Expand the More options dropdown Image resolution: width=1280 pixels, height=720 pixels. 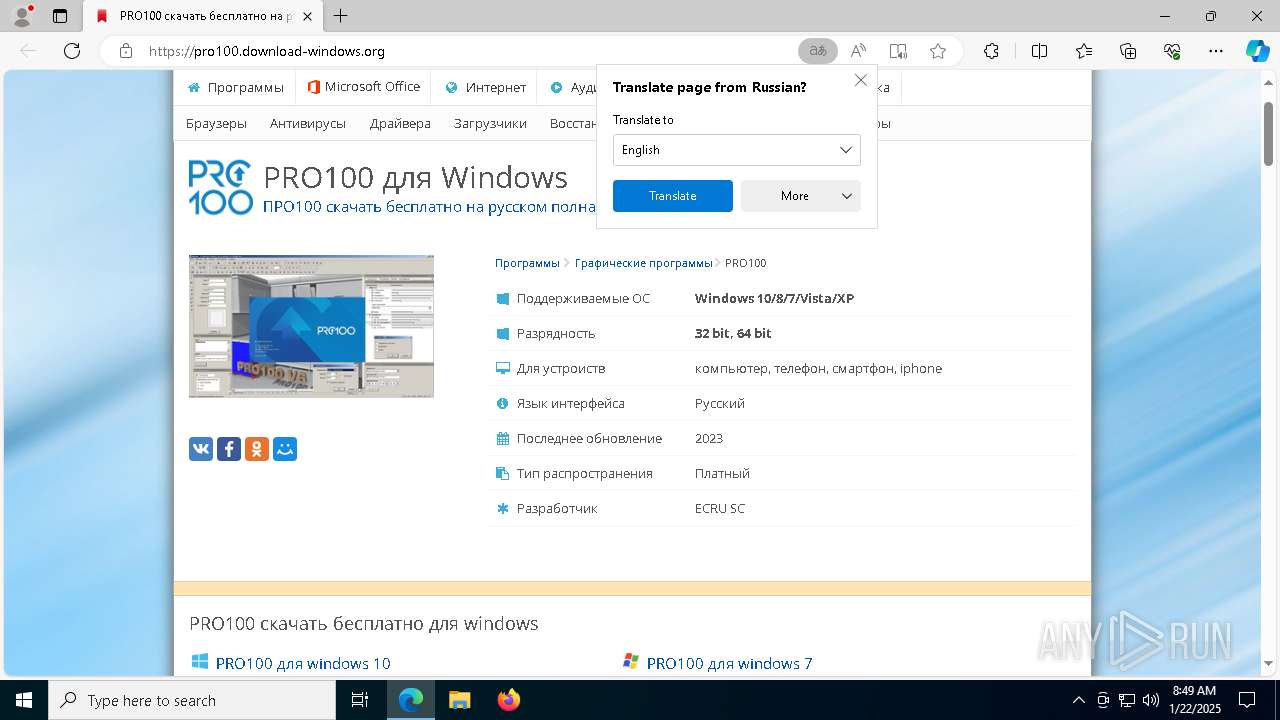[801, 196]
